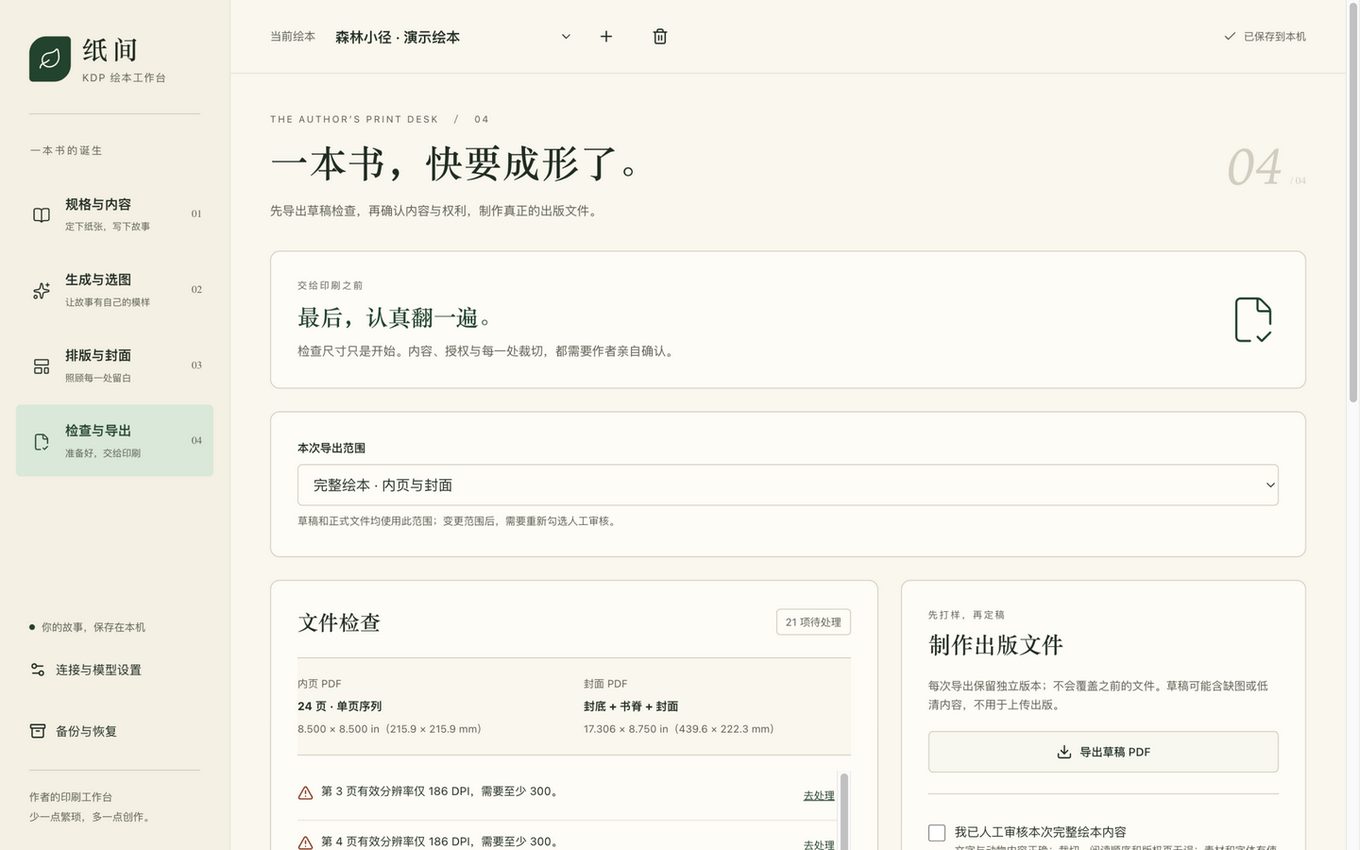Image resolution: width=1360 pixels, height=850 pixels.
Task: Click the text 24 页 · 单页序列
Action: coord(340,706)
